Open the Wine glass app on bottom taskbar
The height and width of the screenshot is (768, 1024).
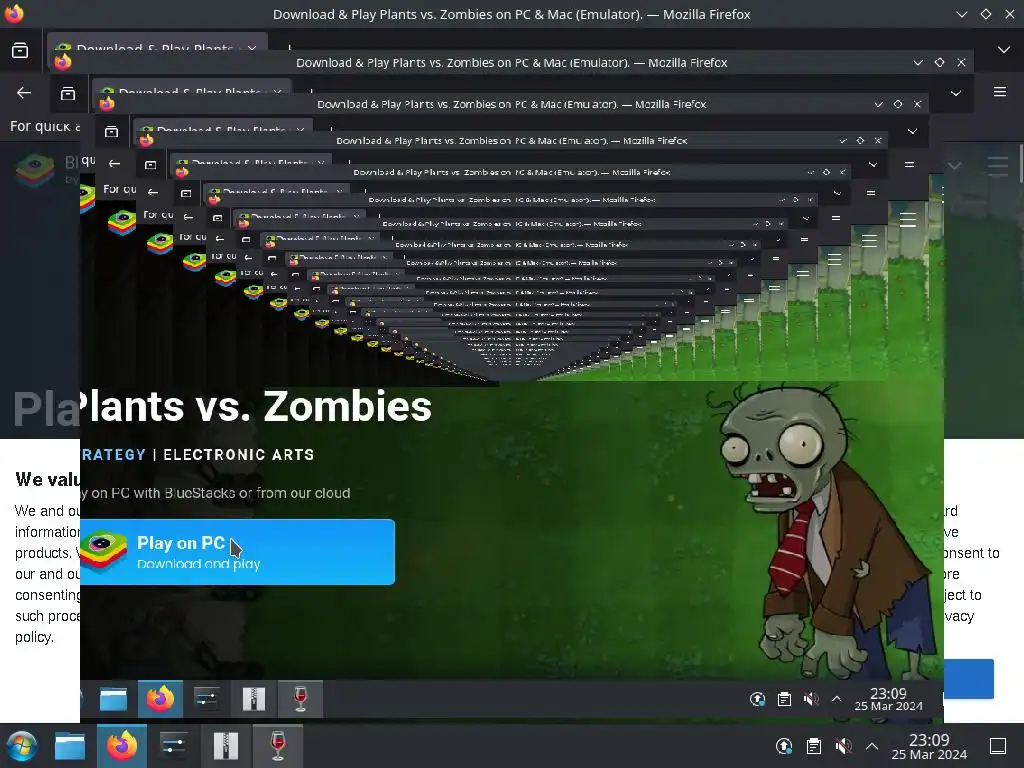coord(278,746)
